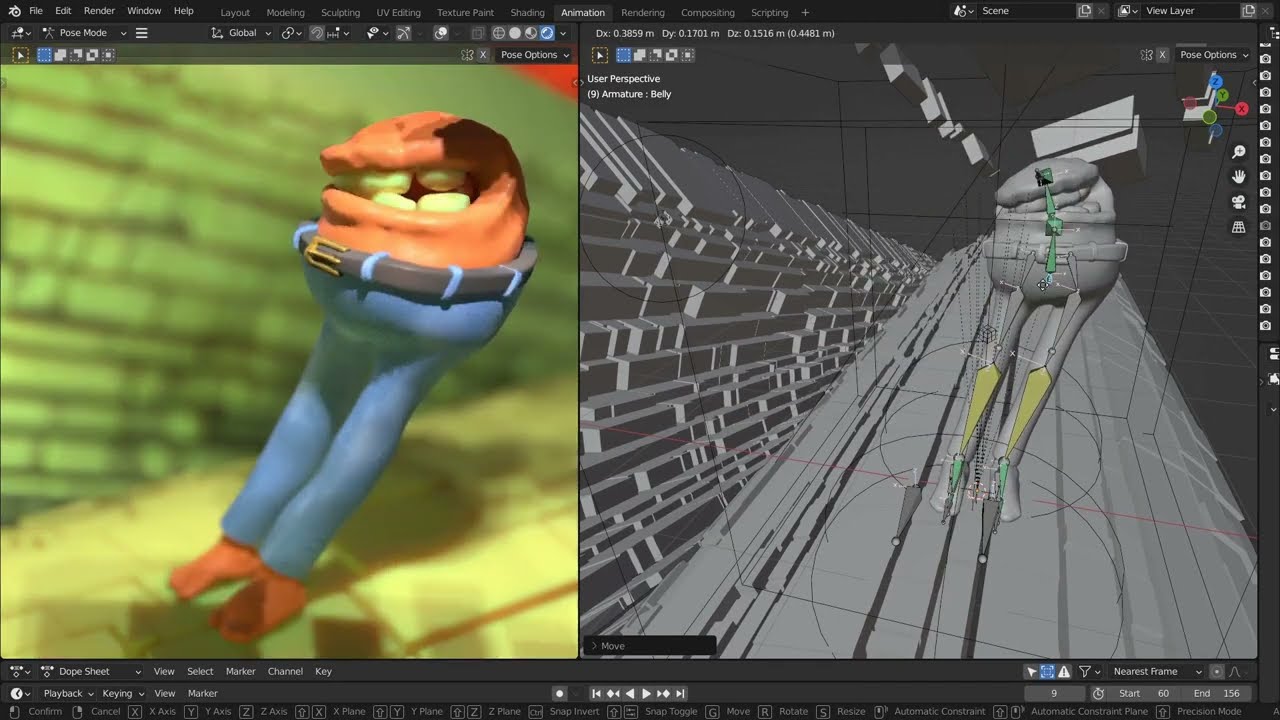Screen dimensions: 1280x720
Task: Open the viewport shading options dropdown
Action: [563, 32]
